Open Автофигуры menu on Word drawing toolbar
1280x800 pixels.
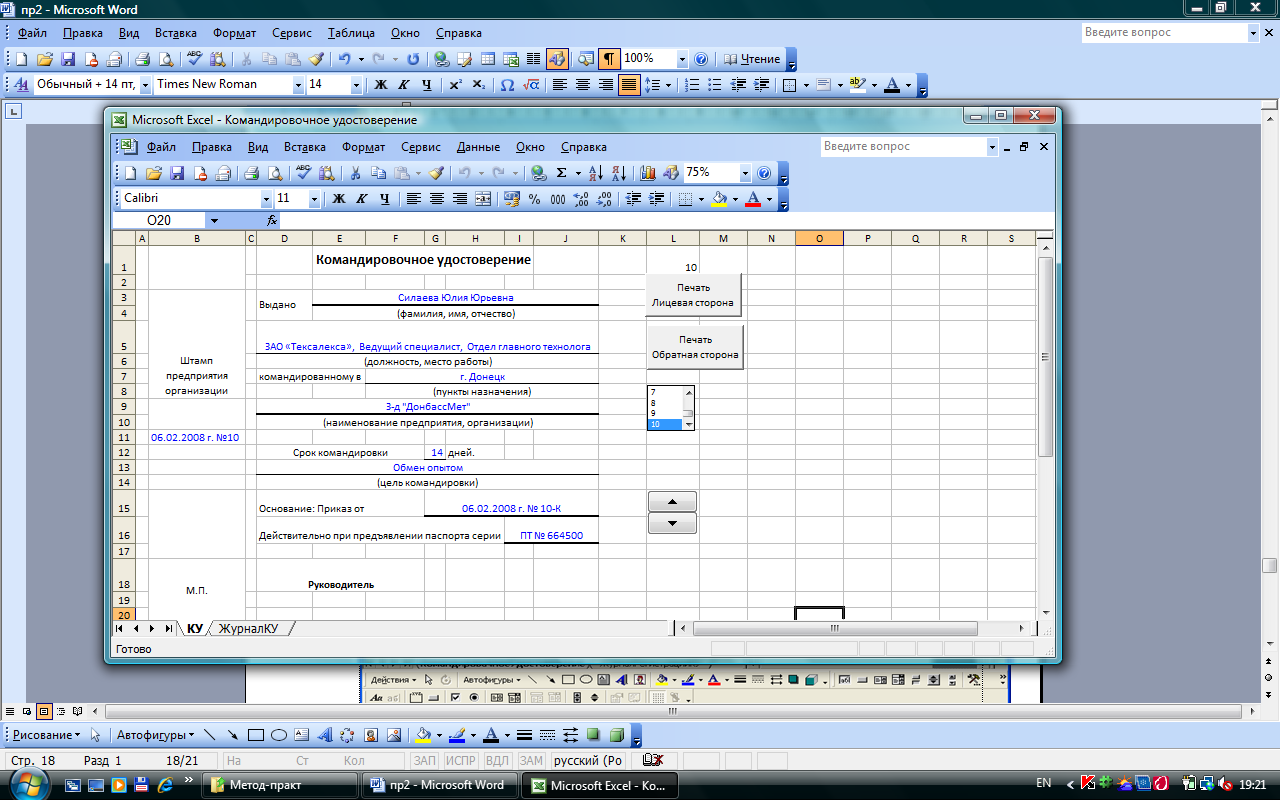click(x=156, y=735)
